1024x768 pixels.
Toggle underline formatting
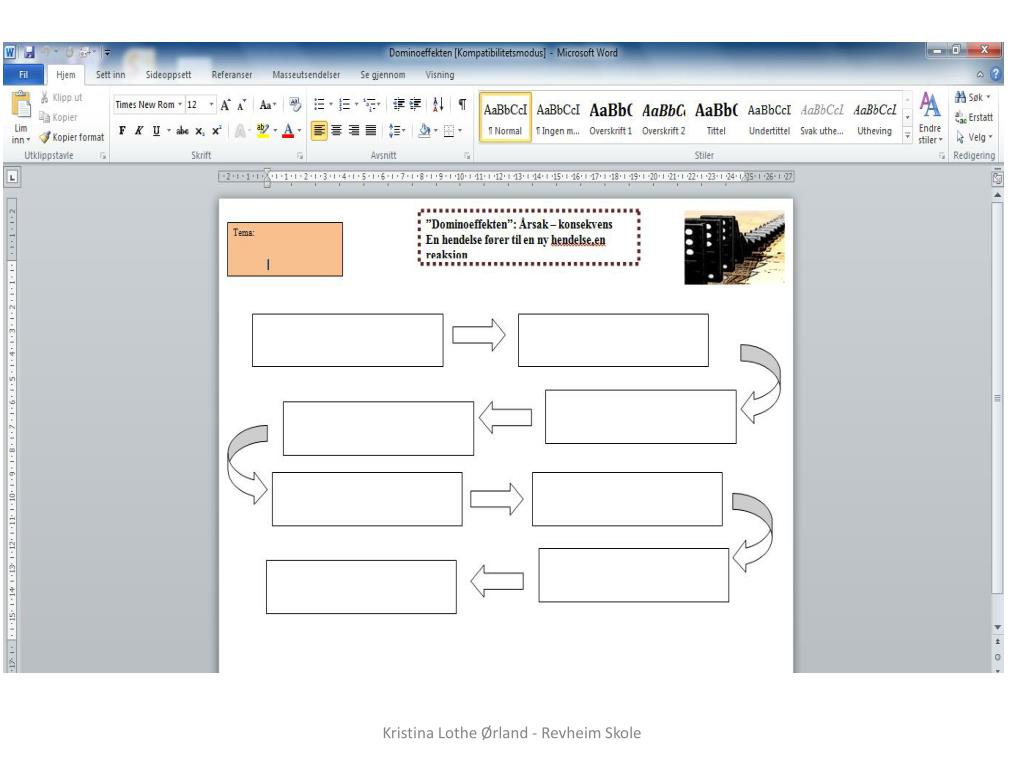tap(156, 130)
